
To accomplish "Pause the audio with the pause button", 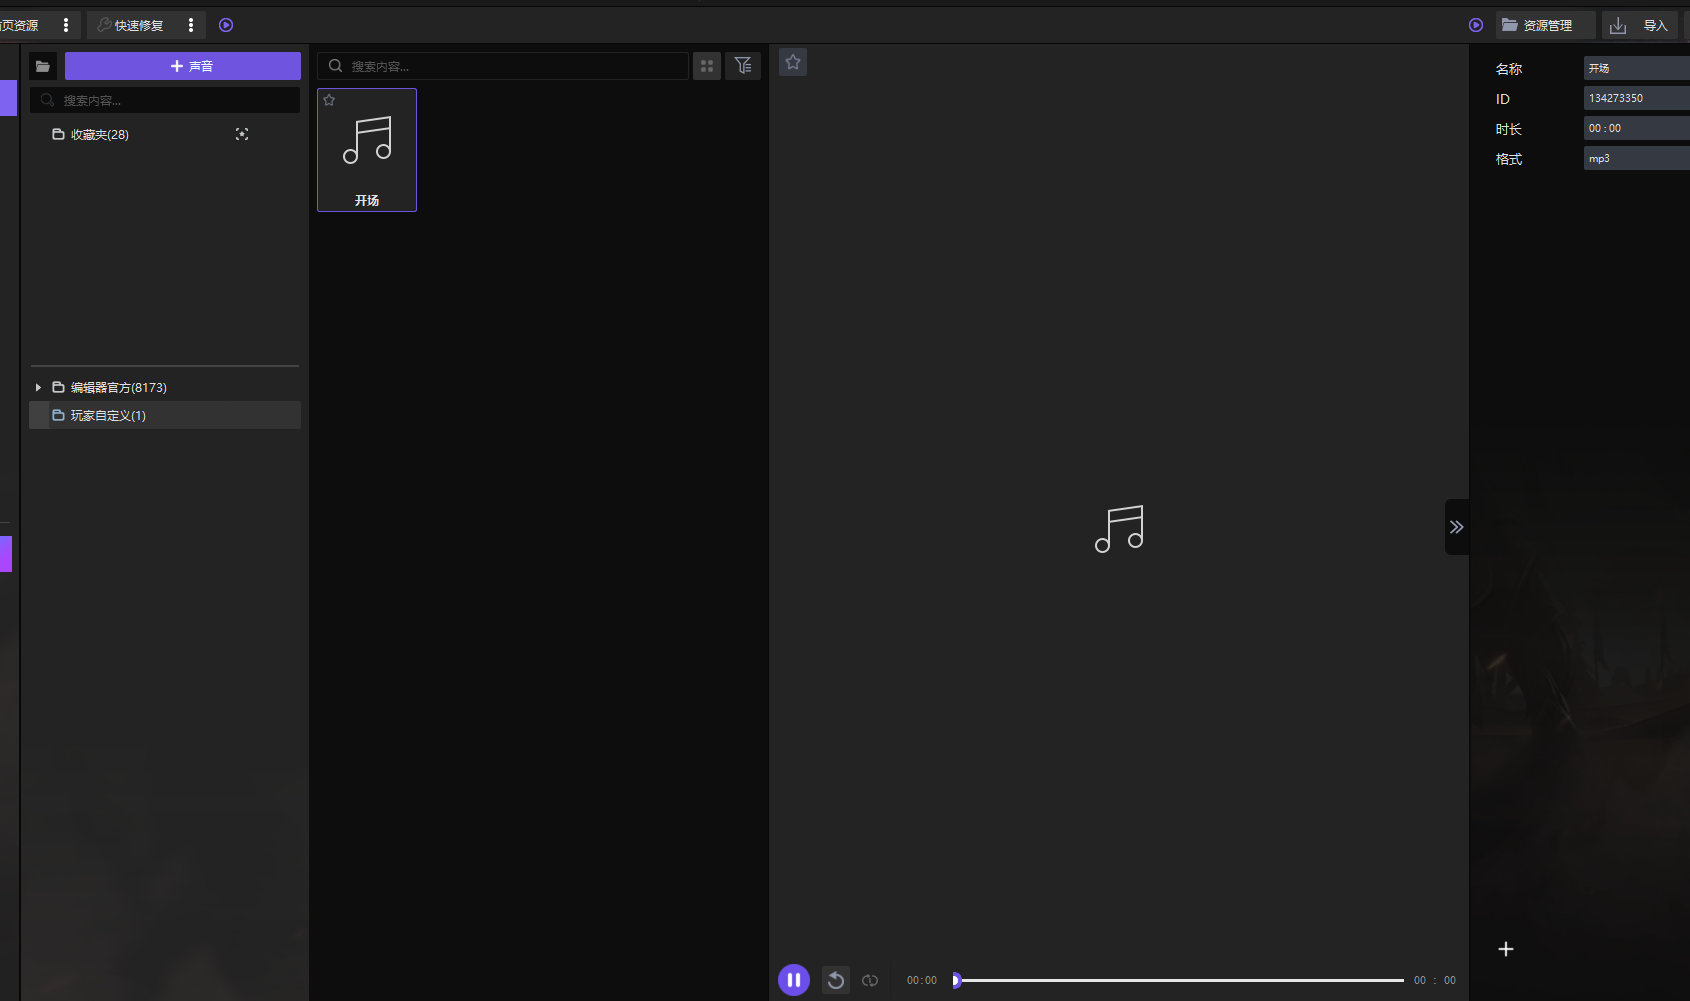I will coord(793,980).
